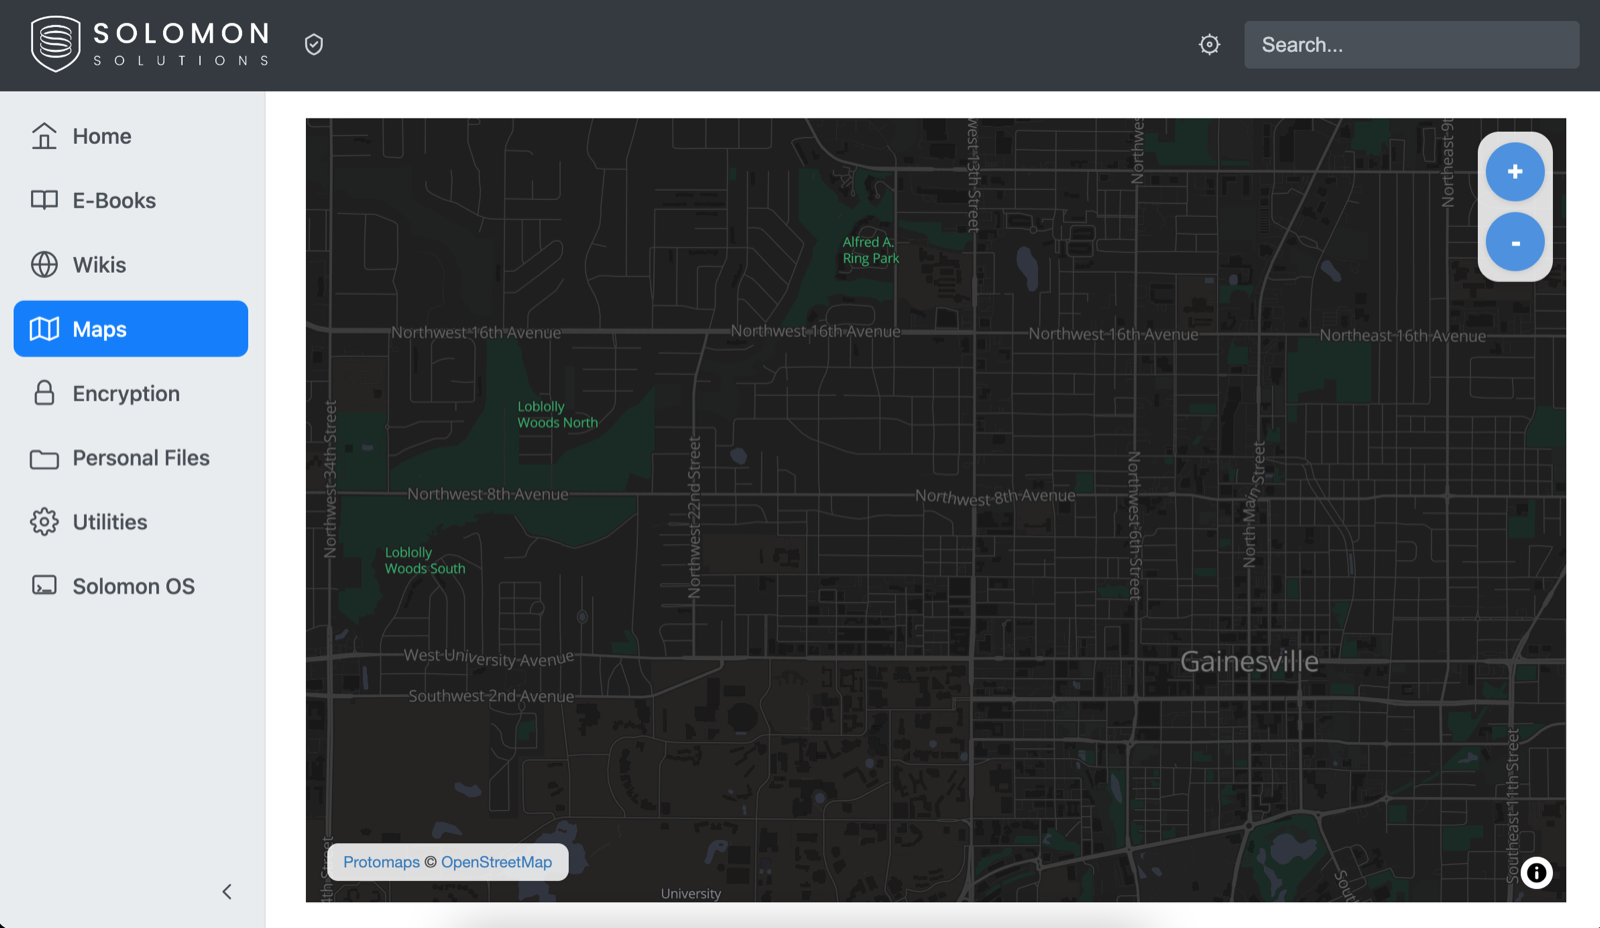The width and height of the screenshot is (1600, 928).
Task: Click the open book icon beside E-Books
Action: point(44,200)
